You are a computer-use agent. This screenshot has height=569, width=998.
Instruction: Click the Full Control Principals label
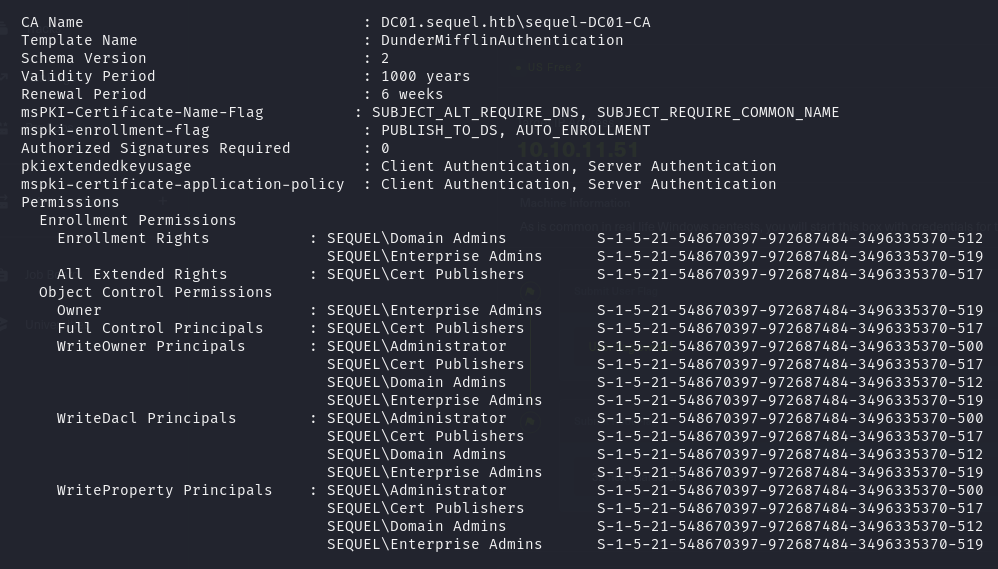point(160,328)
